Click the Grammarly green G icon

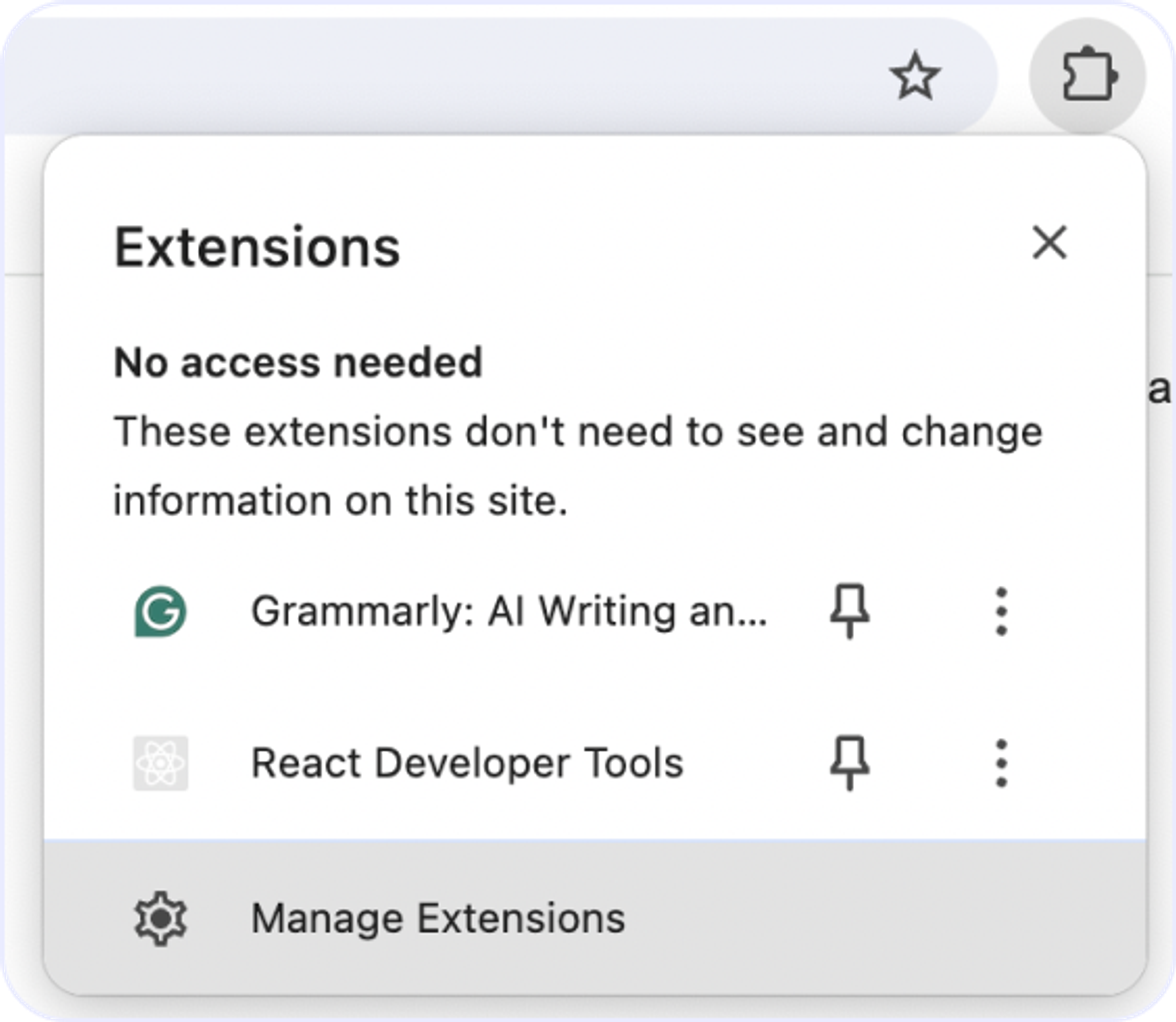(160, 612)
